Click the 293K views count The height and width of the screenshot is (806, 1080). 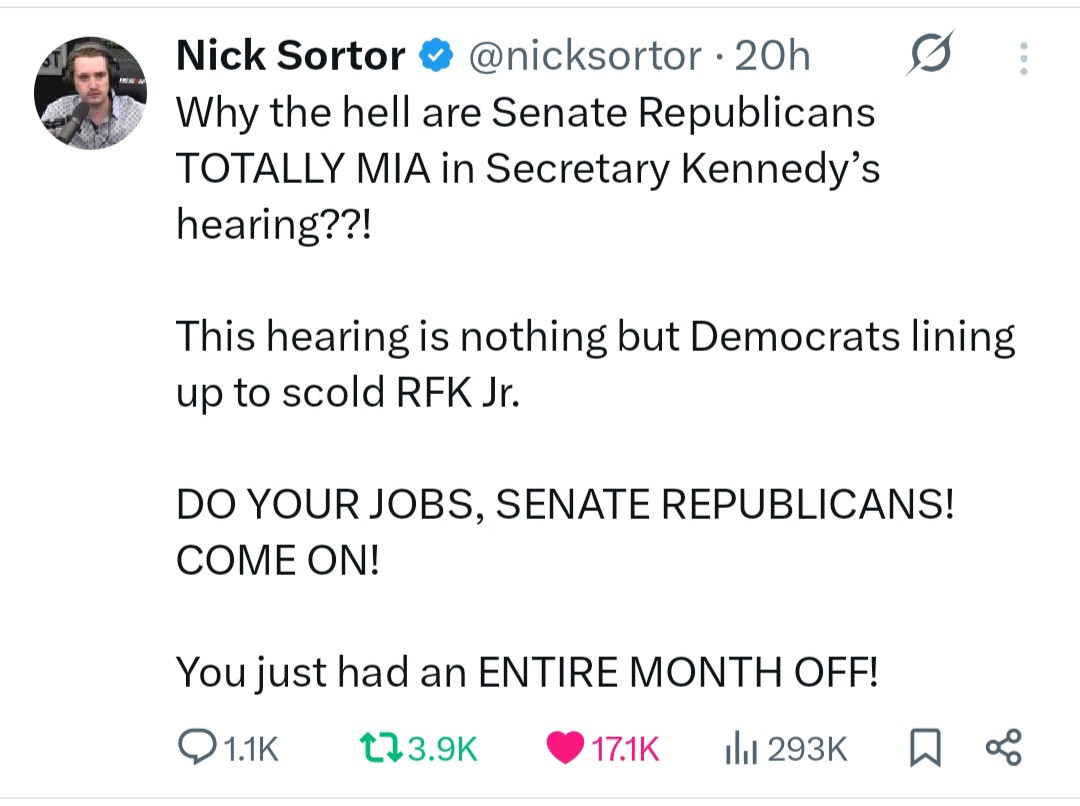click(807, 748)
